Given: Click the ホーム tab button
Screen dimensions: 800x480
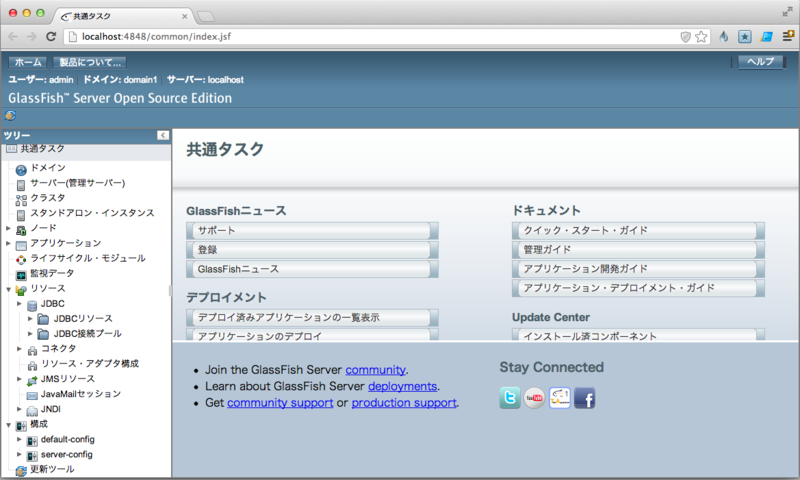Looking at the screenshot, I should pos(28,62).
